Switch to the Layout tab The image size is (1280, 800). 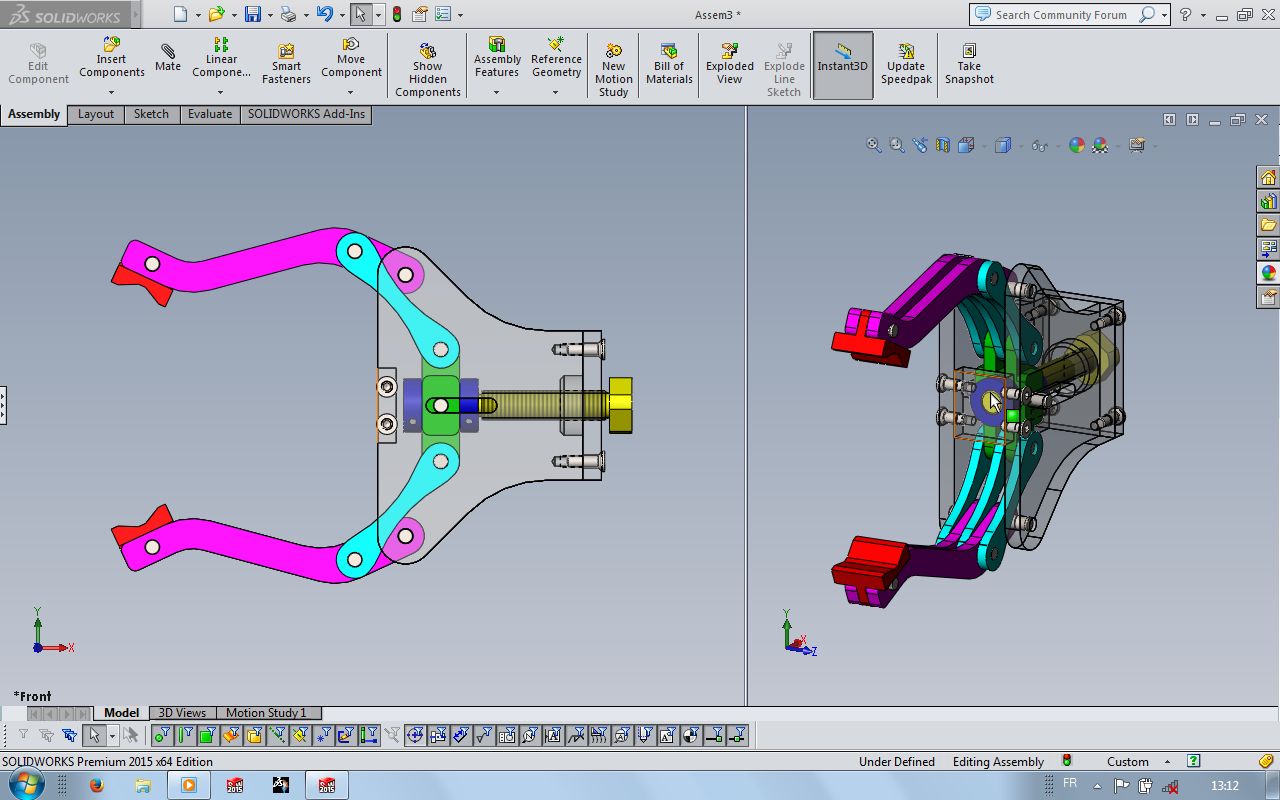tap(96, 114)
